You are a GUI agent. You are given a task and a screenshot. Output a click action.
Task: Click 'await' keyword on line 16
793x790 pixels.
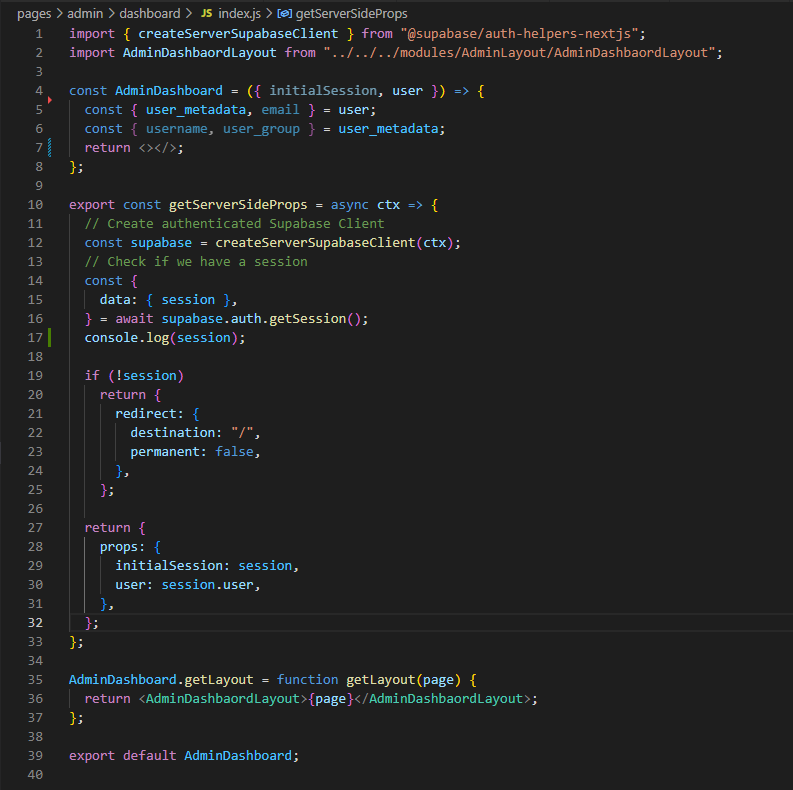click(134, 319)
